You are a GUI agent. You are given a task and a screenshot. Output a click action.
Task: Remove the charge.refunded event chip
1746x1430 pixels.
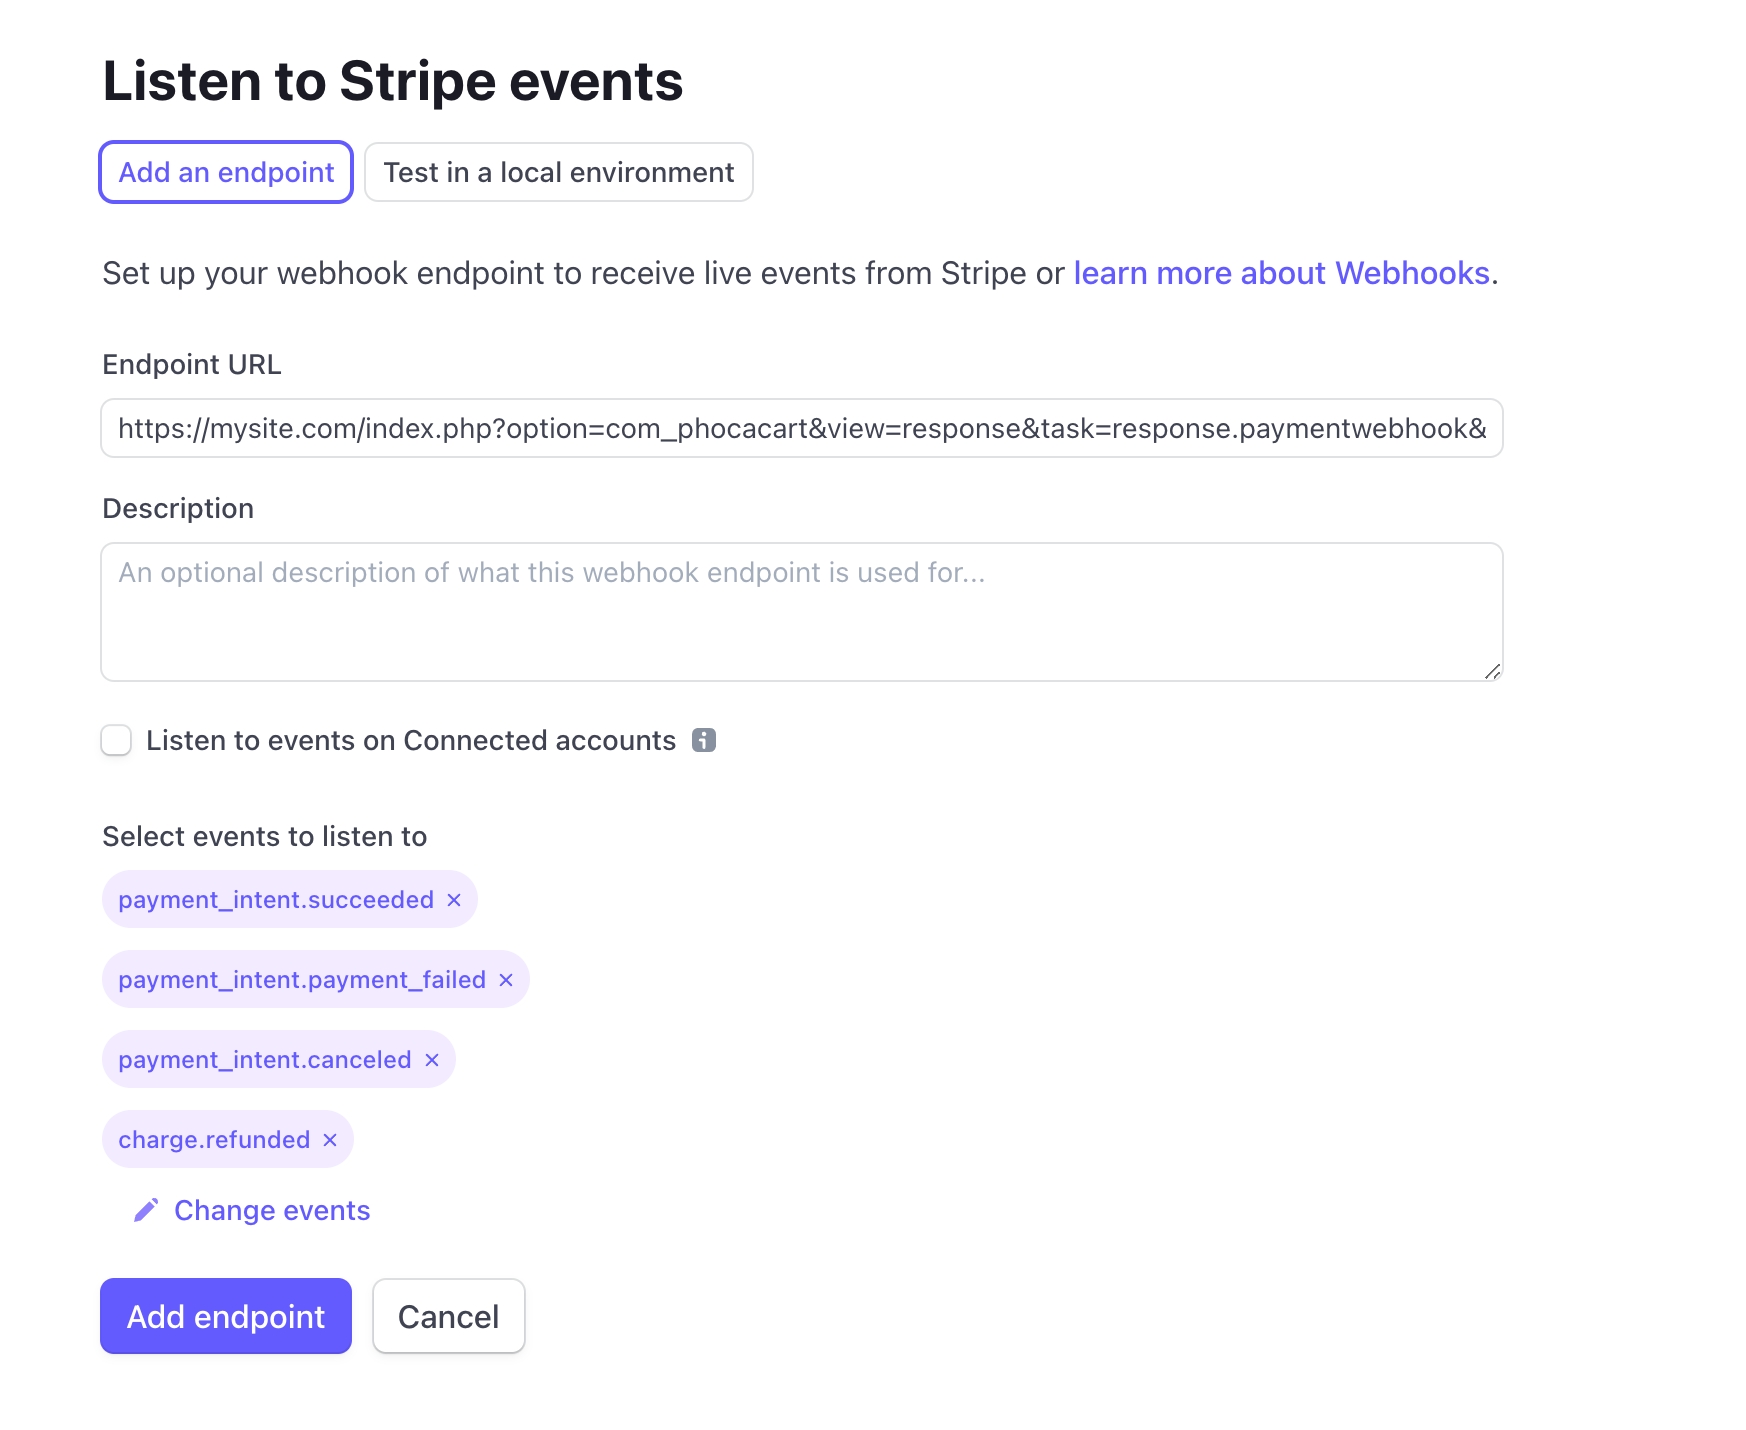click(330, 1140)
